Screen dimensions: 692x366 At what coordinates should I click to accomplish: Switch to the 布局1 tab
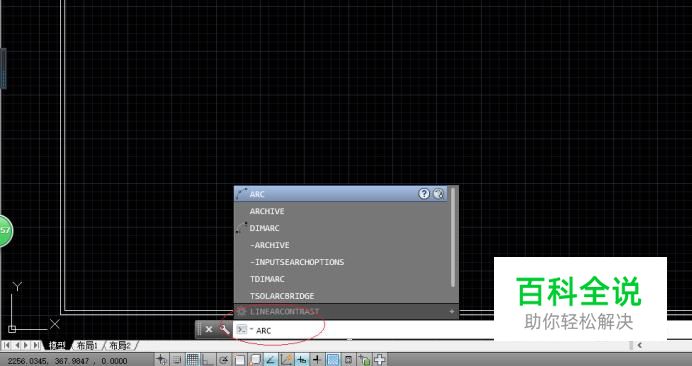pos(87,345)
